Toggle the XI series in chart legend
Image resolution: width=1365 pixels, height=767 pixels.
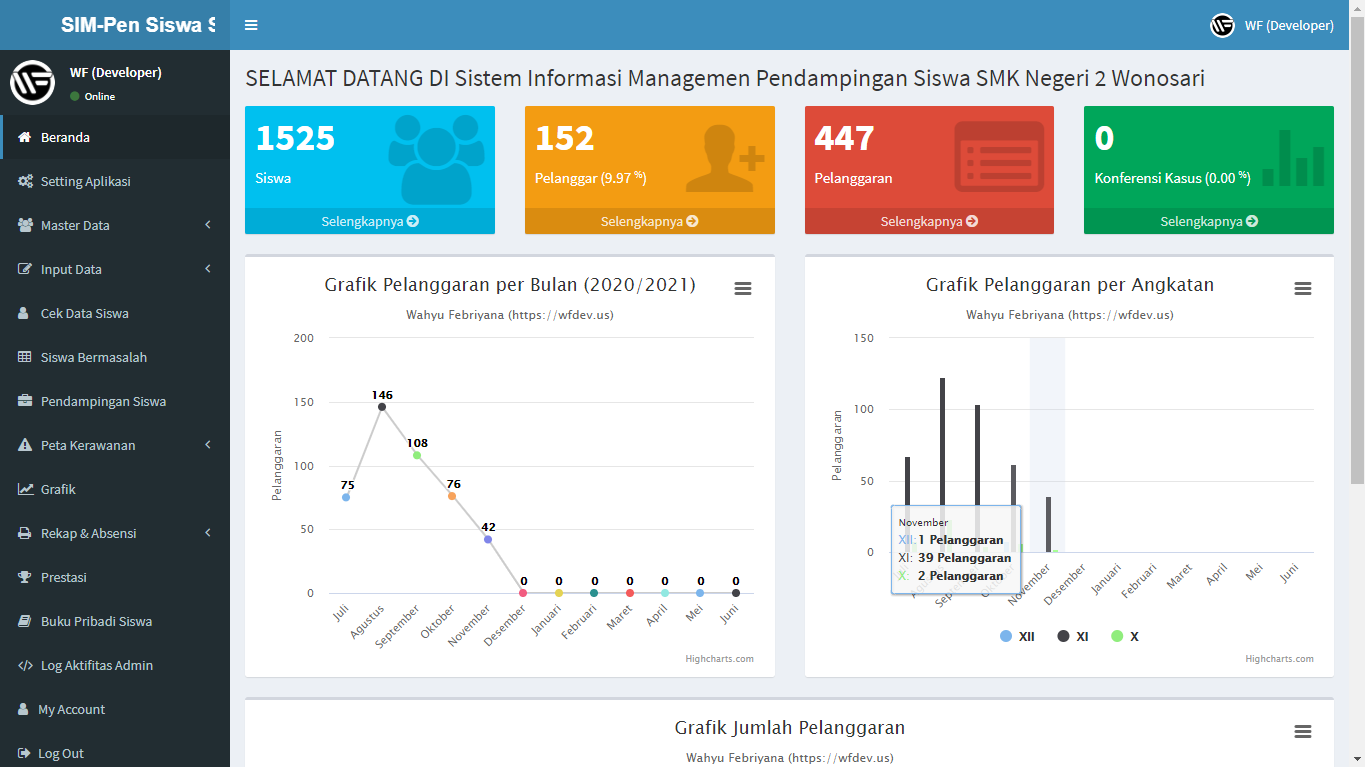click(x=1072, y=637)
